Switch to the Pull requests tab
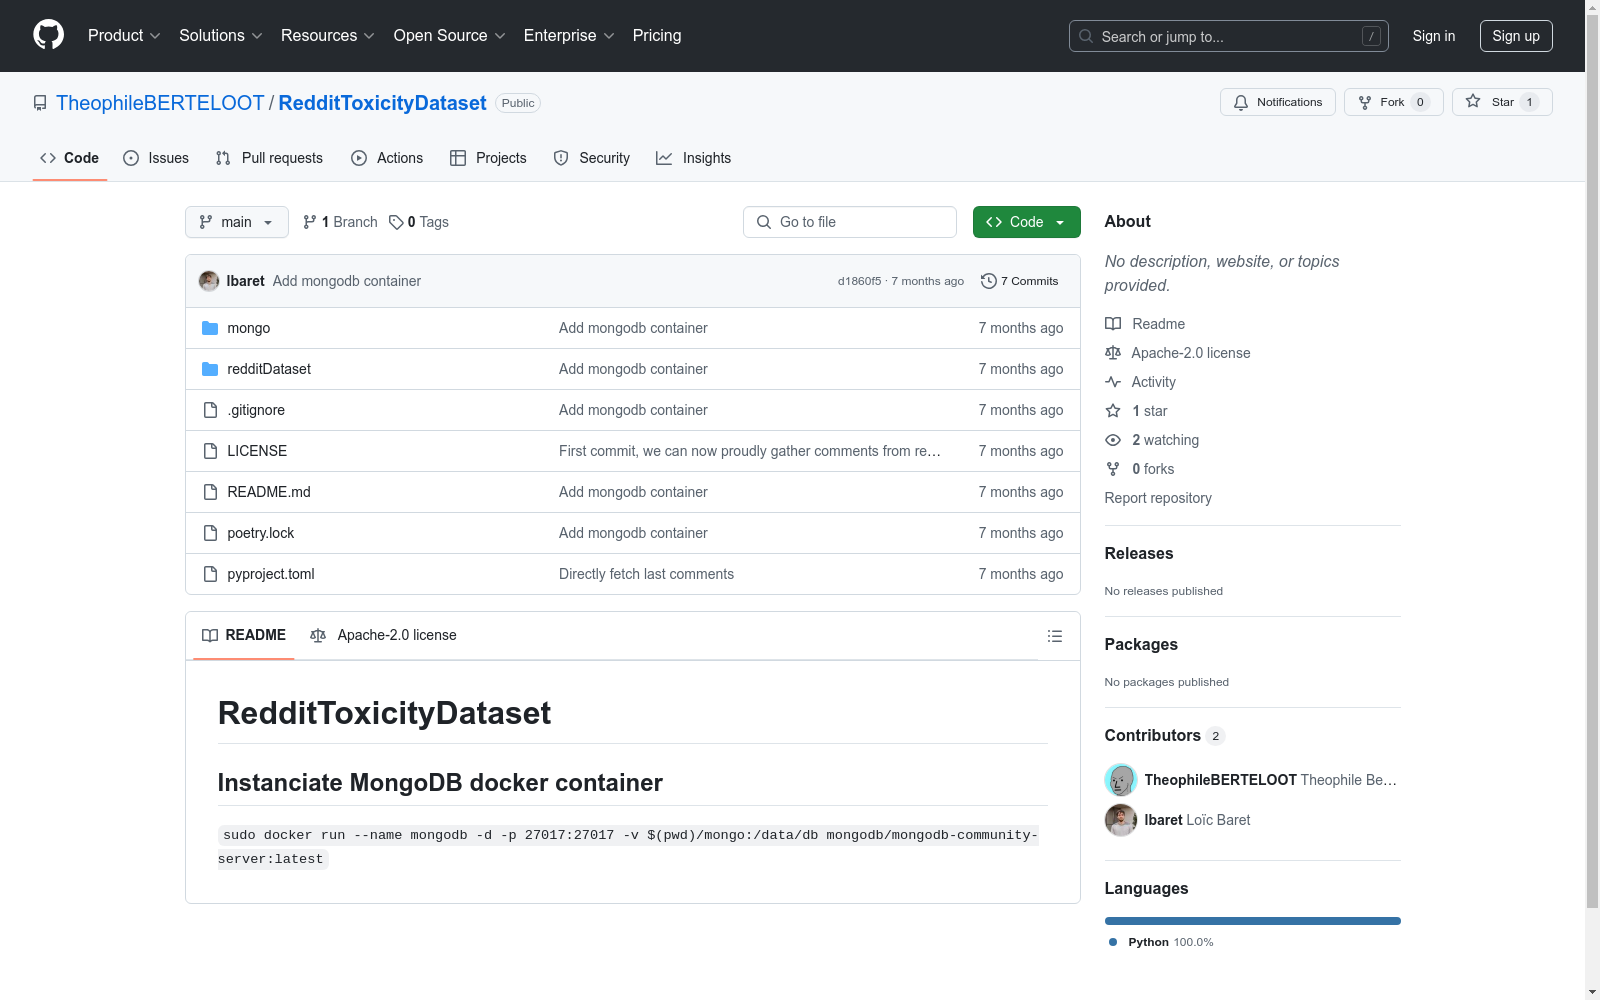The image size is (1600, 1000). [x=269, y=158]
